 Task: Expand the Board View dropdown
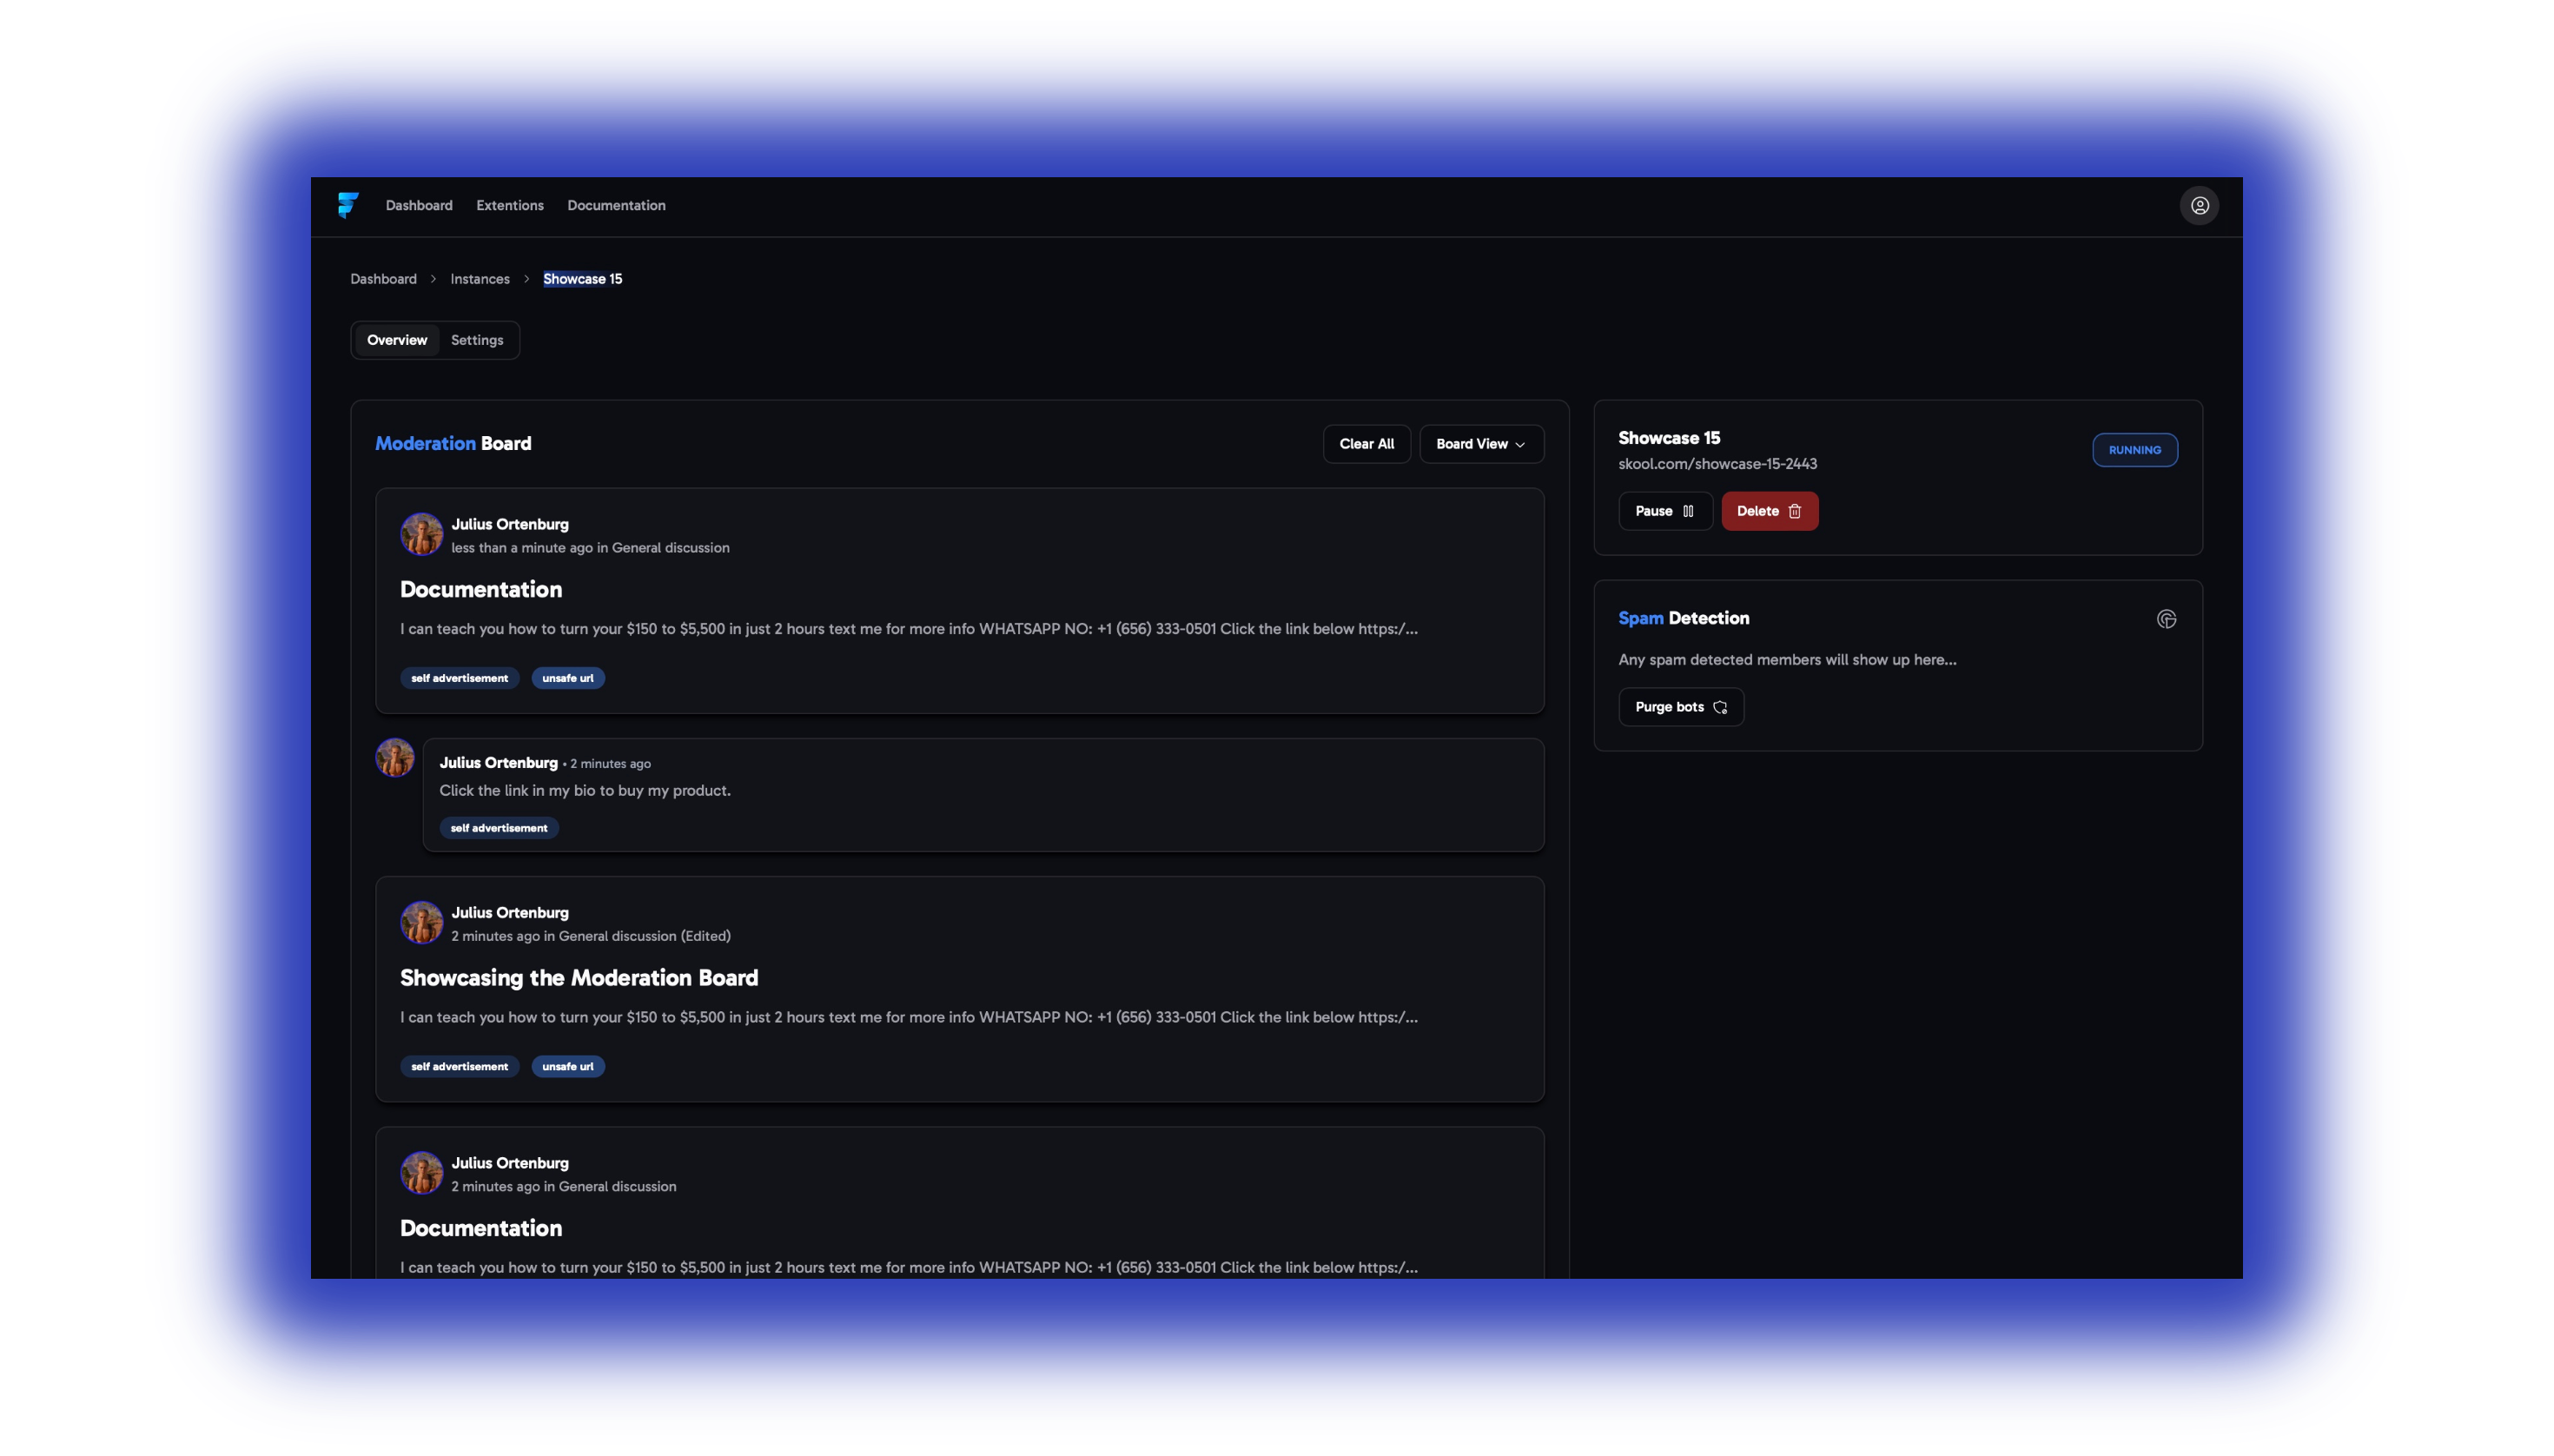(x=1481, y=444)
